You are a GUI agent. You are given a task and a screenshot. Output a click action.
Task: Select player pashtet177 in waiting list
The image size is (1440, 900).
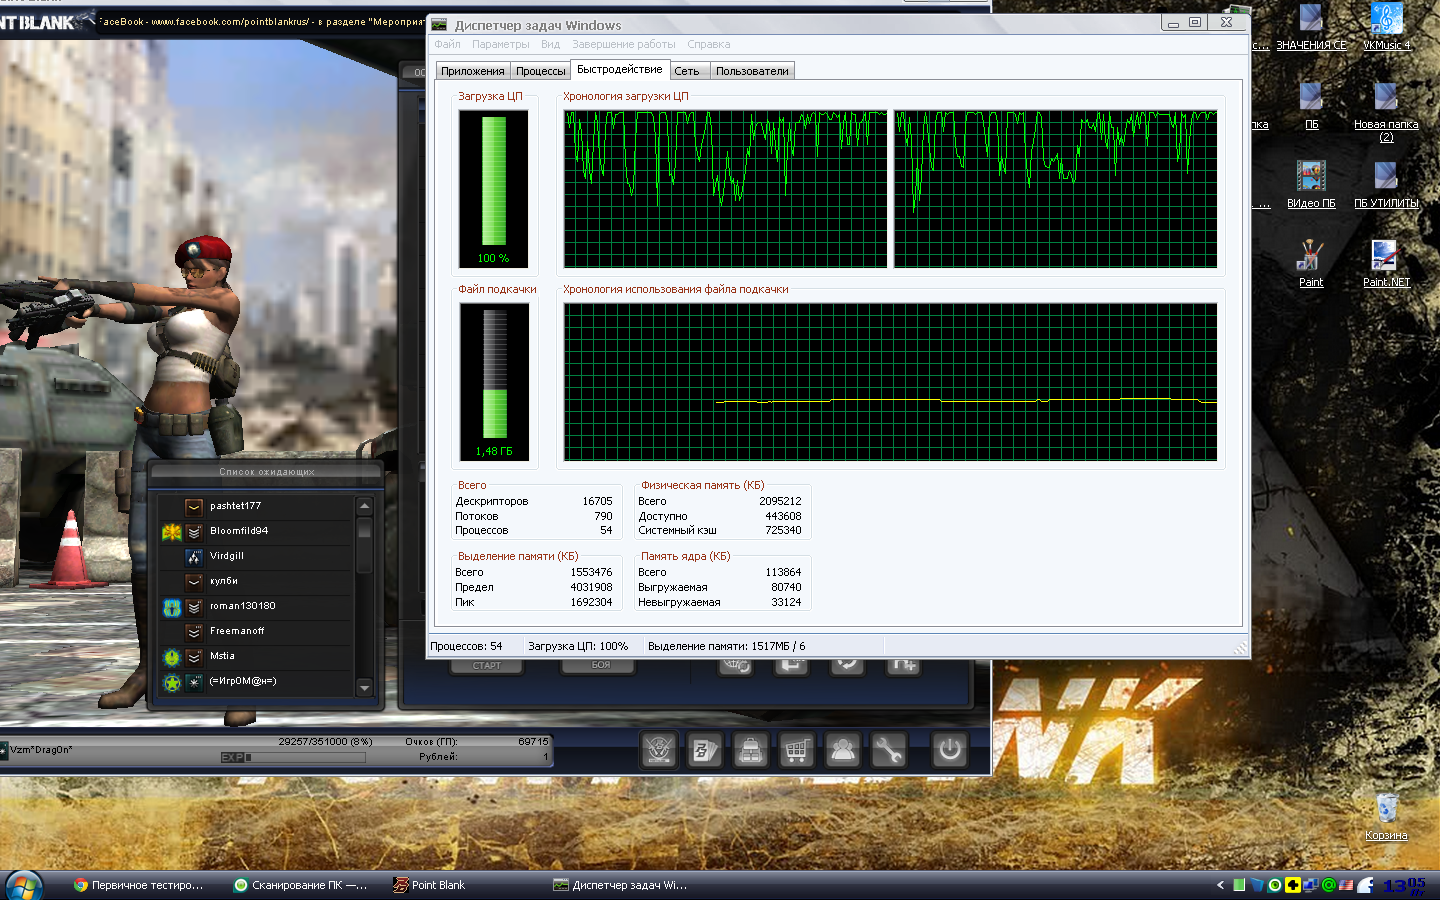pos(255,507)
